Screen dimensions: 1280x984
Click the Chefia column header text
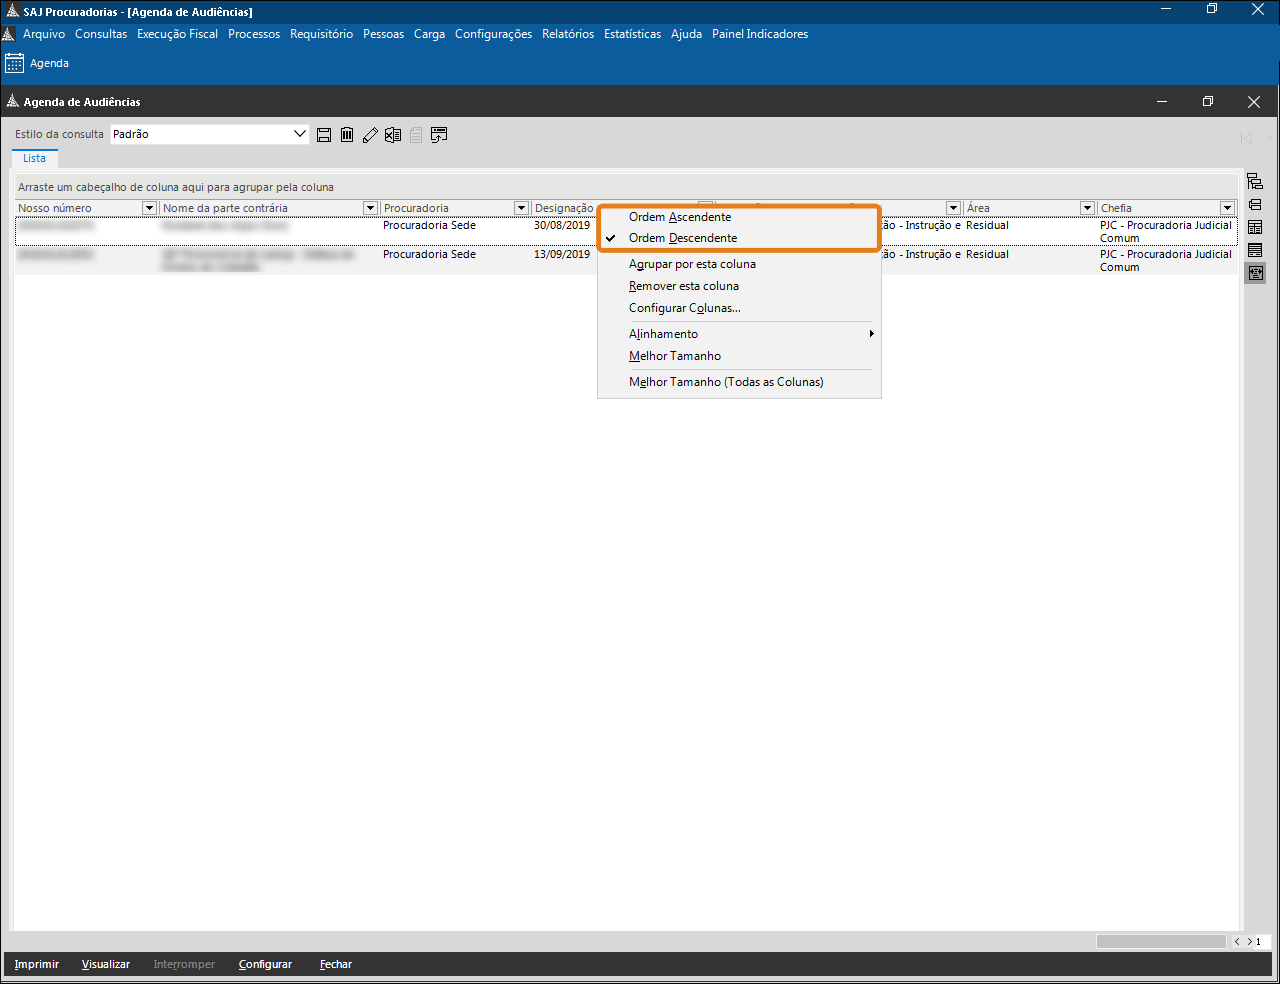click(1116, 208)
